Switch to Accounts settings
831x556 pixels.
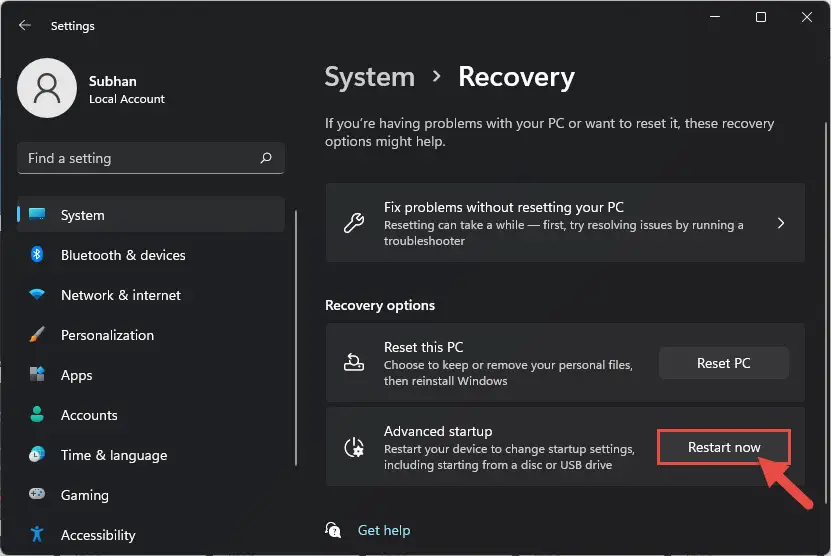click(151, 415)
